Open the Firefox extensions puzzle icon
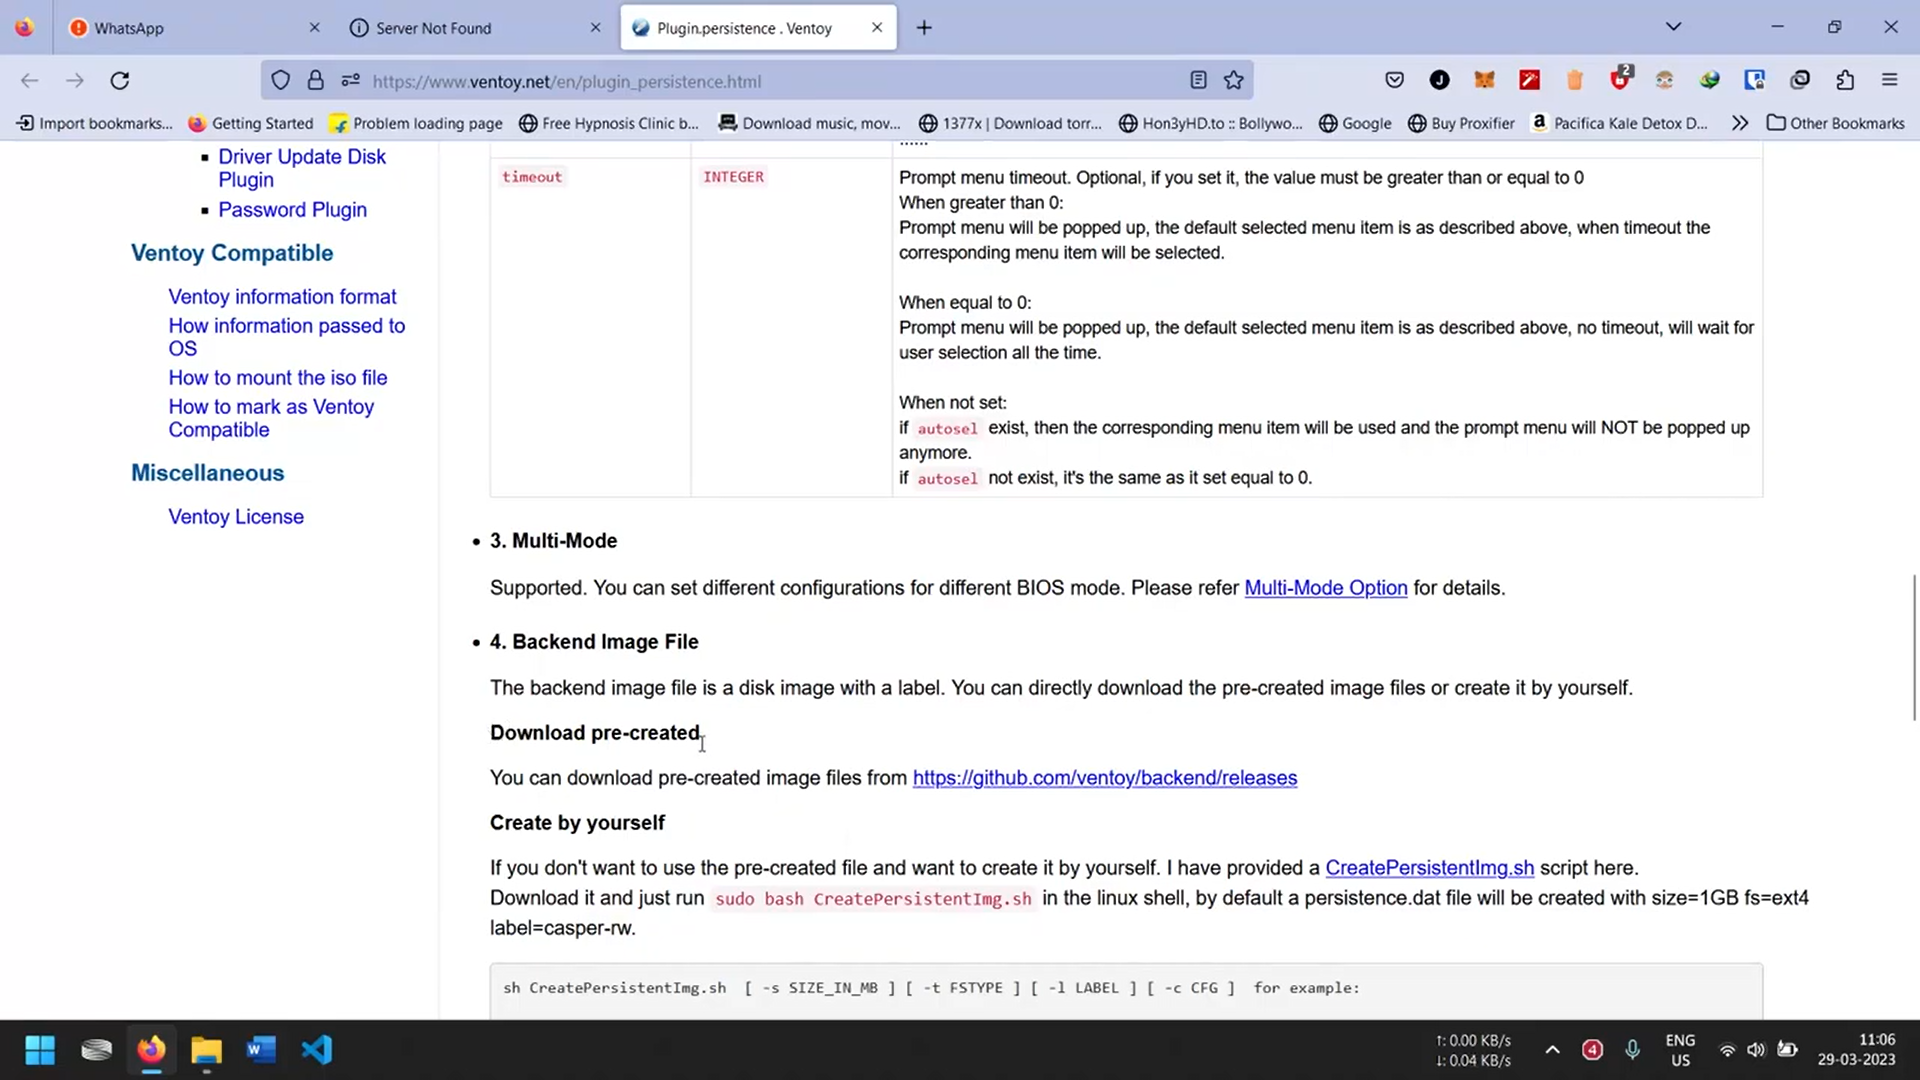1920x1080 pixels. click(1845, 80)
